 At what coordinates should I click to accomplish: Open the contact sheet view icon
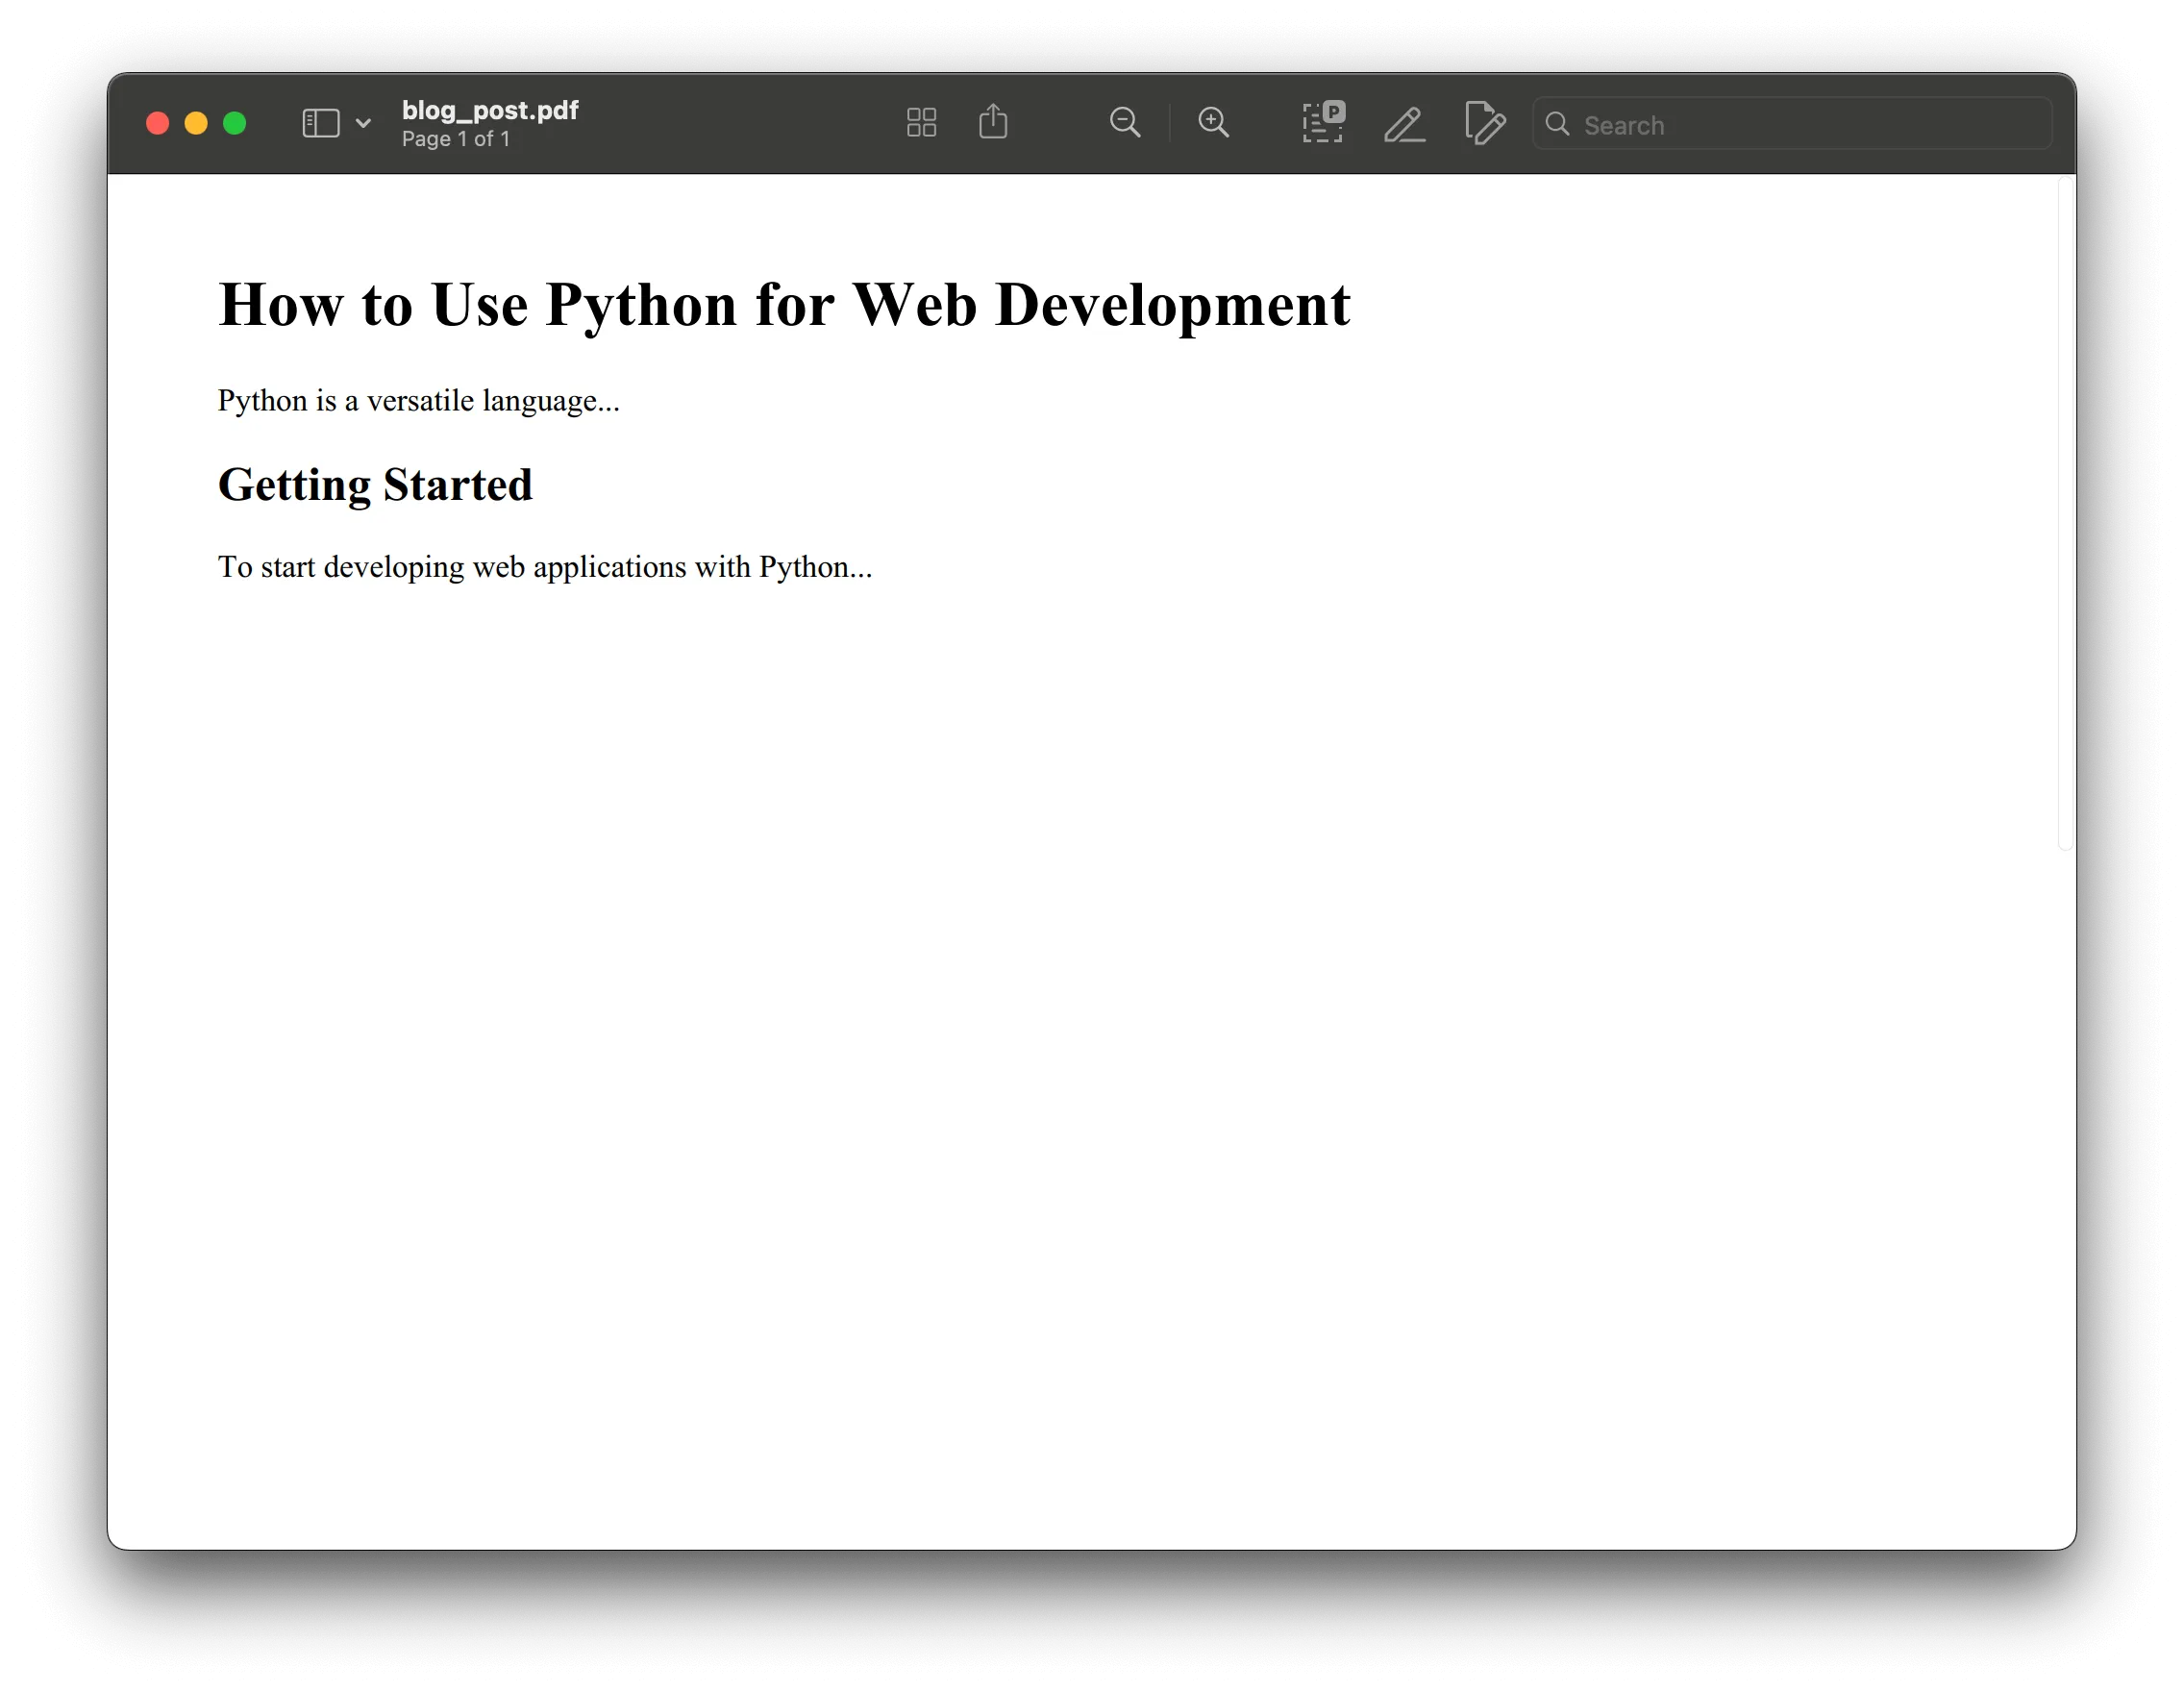pyautogui.click(x=920, y=122)
